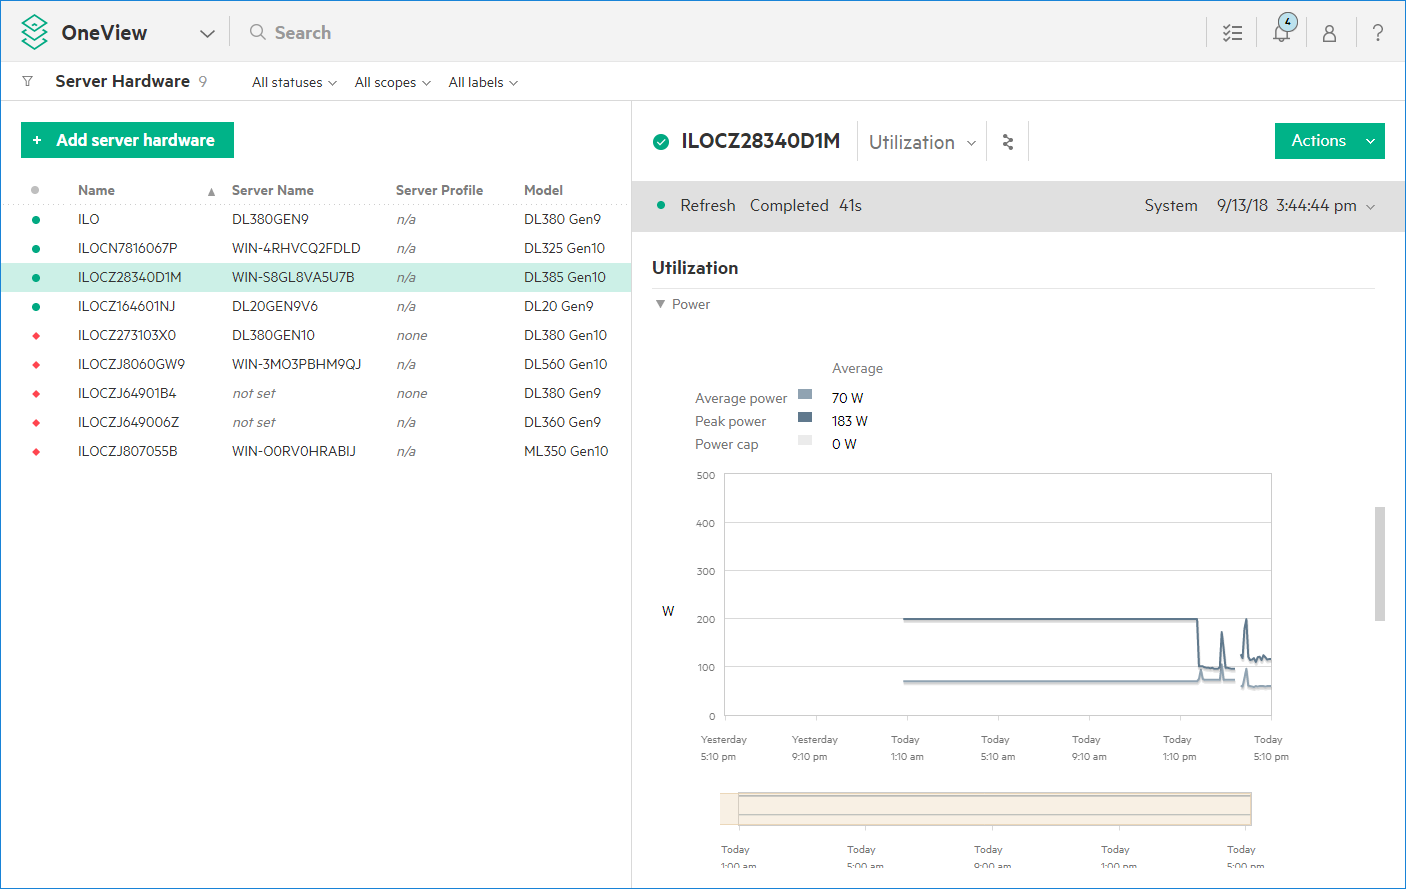Click the OneView logo icon
1406x889 pixels.
click(35, 32)
